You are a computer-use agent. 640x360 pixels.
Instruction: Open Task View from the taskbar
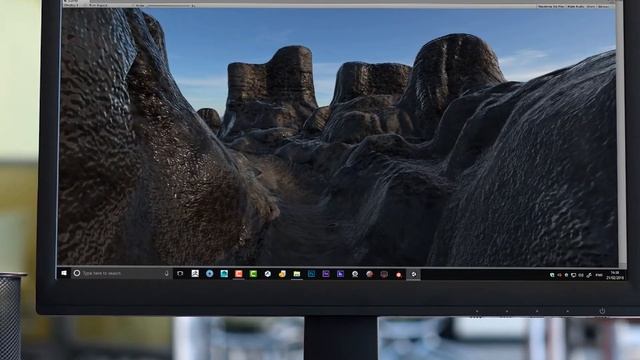pyautogui.click(x=180, y=273)
